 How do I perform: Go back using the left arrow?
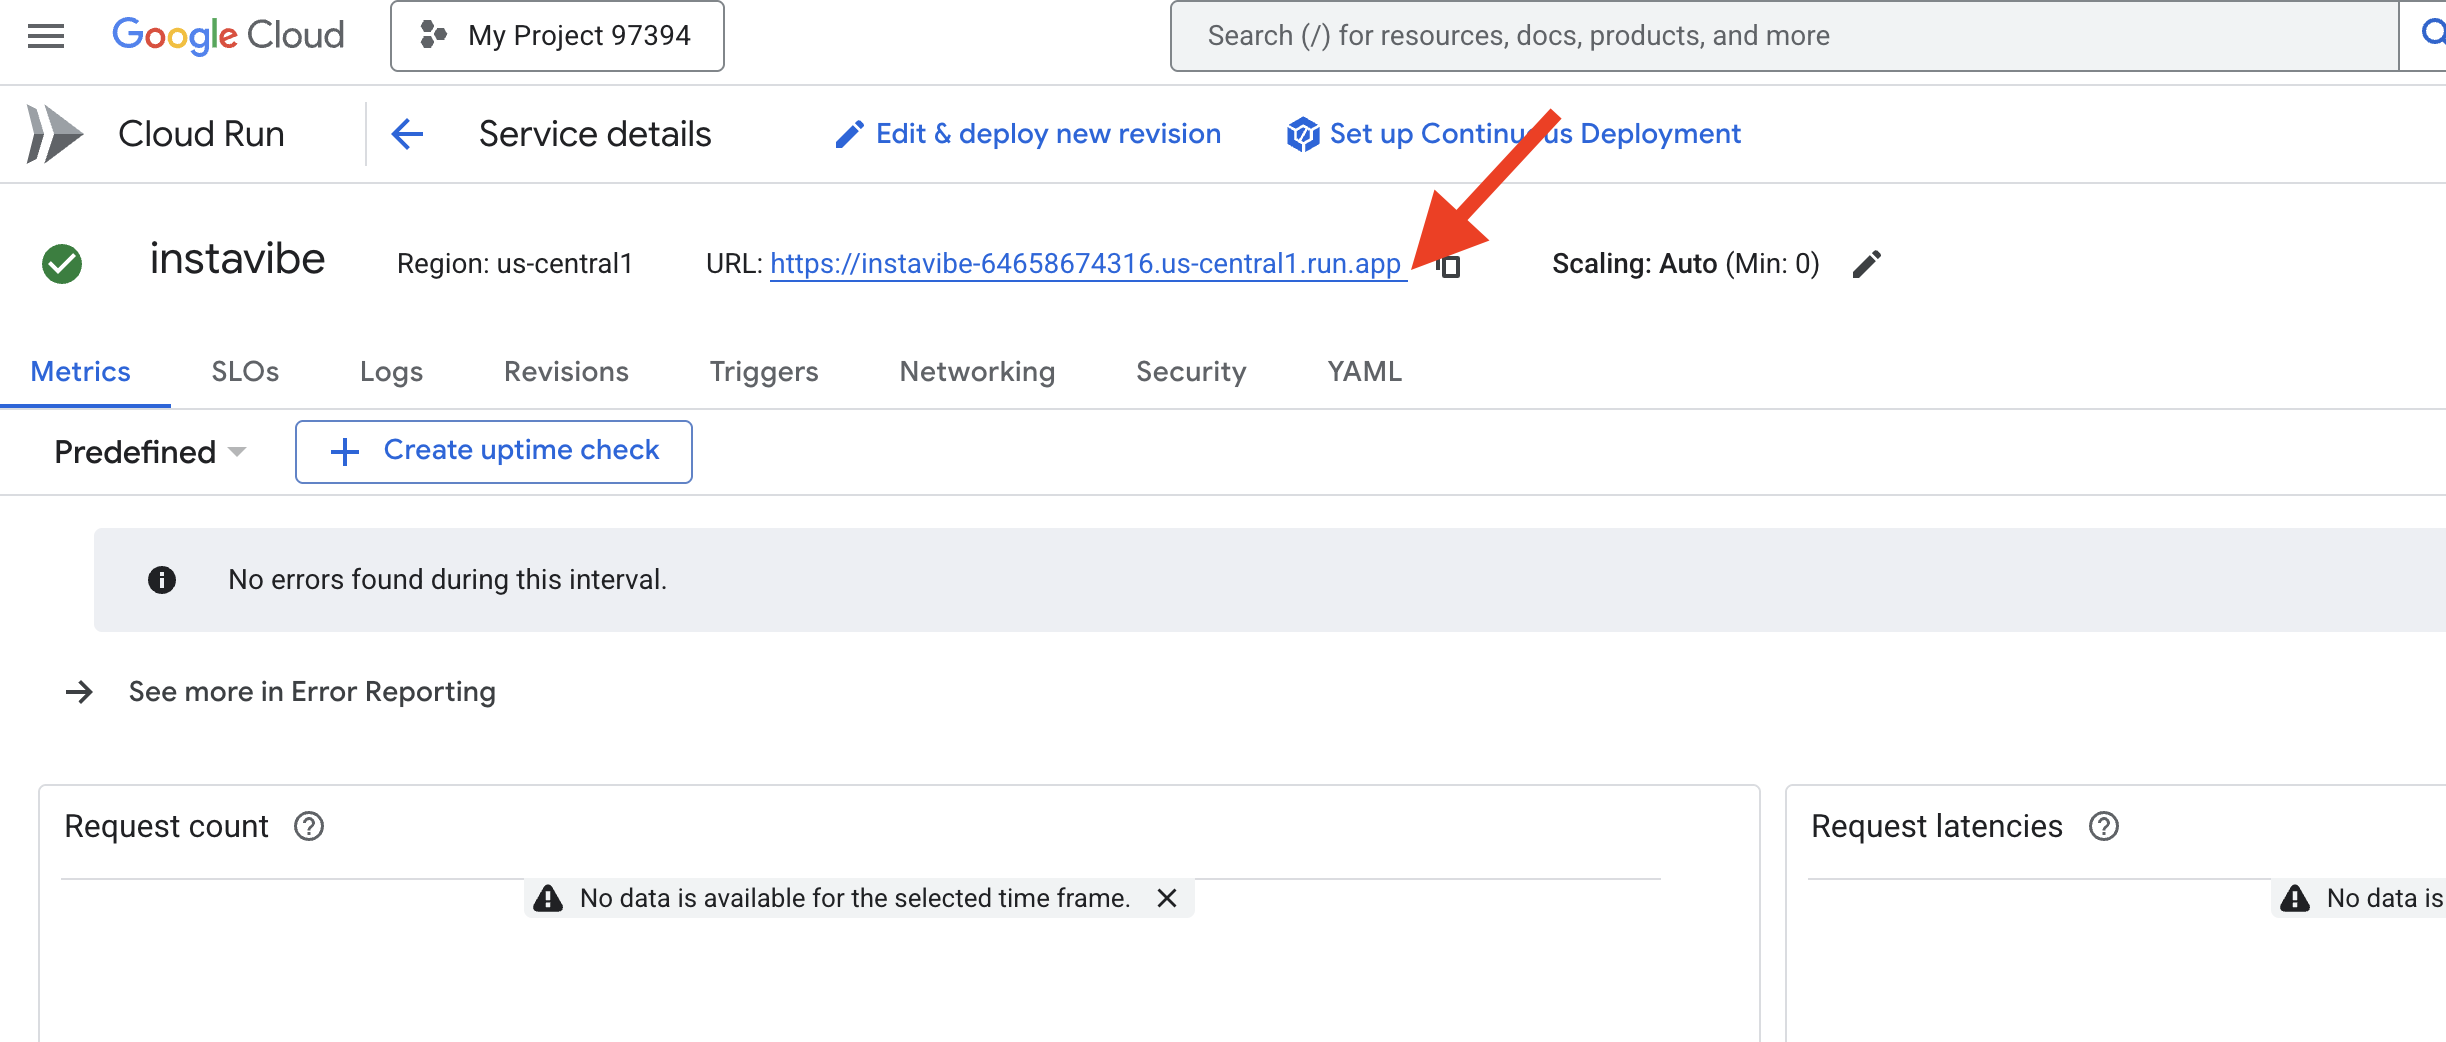[407, 134]
